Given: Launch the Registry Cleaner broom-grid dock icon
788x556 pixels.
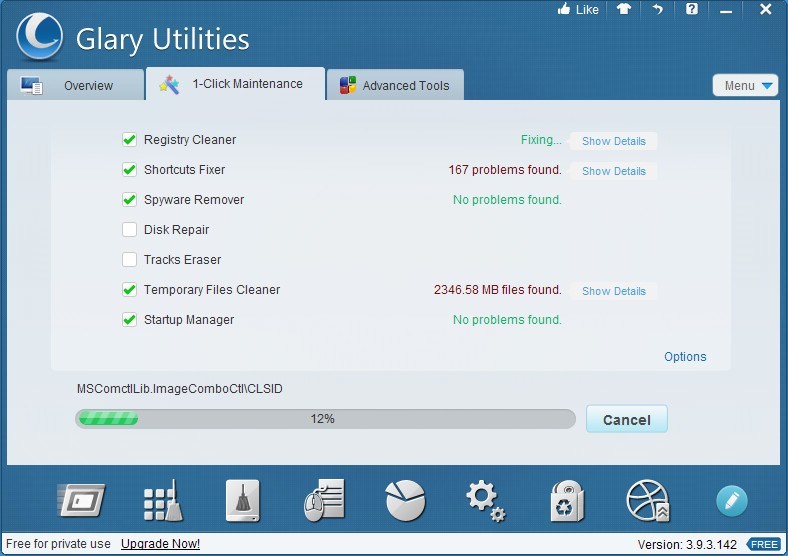Looking at the screenshot, I should (163, 501).
